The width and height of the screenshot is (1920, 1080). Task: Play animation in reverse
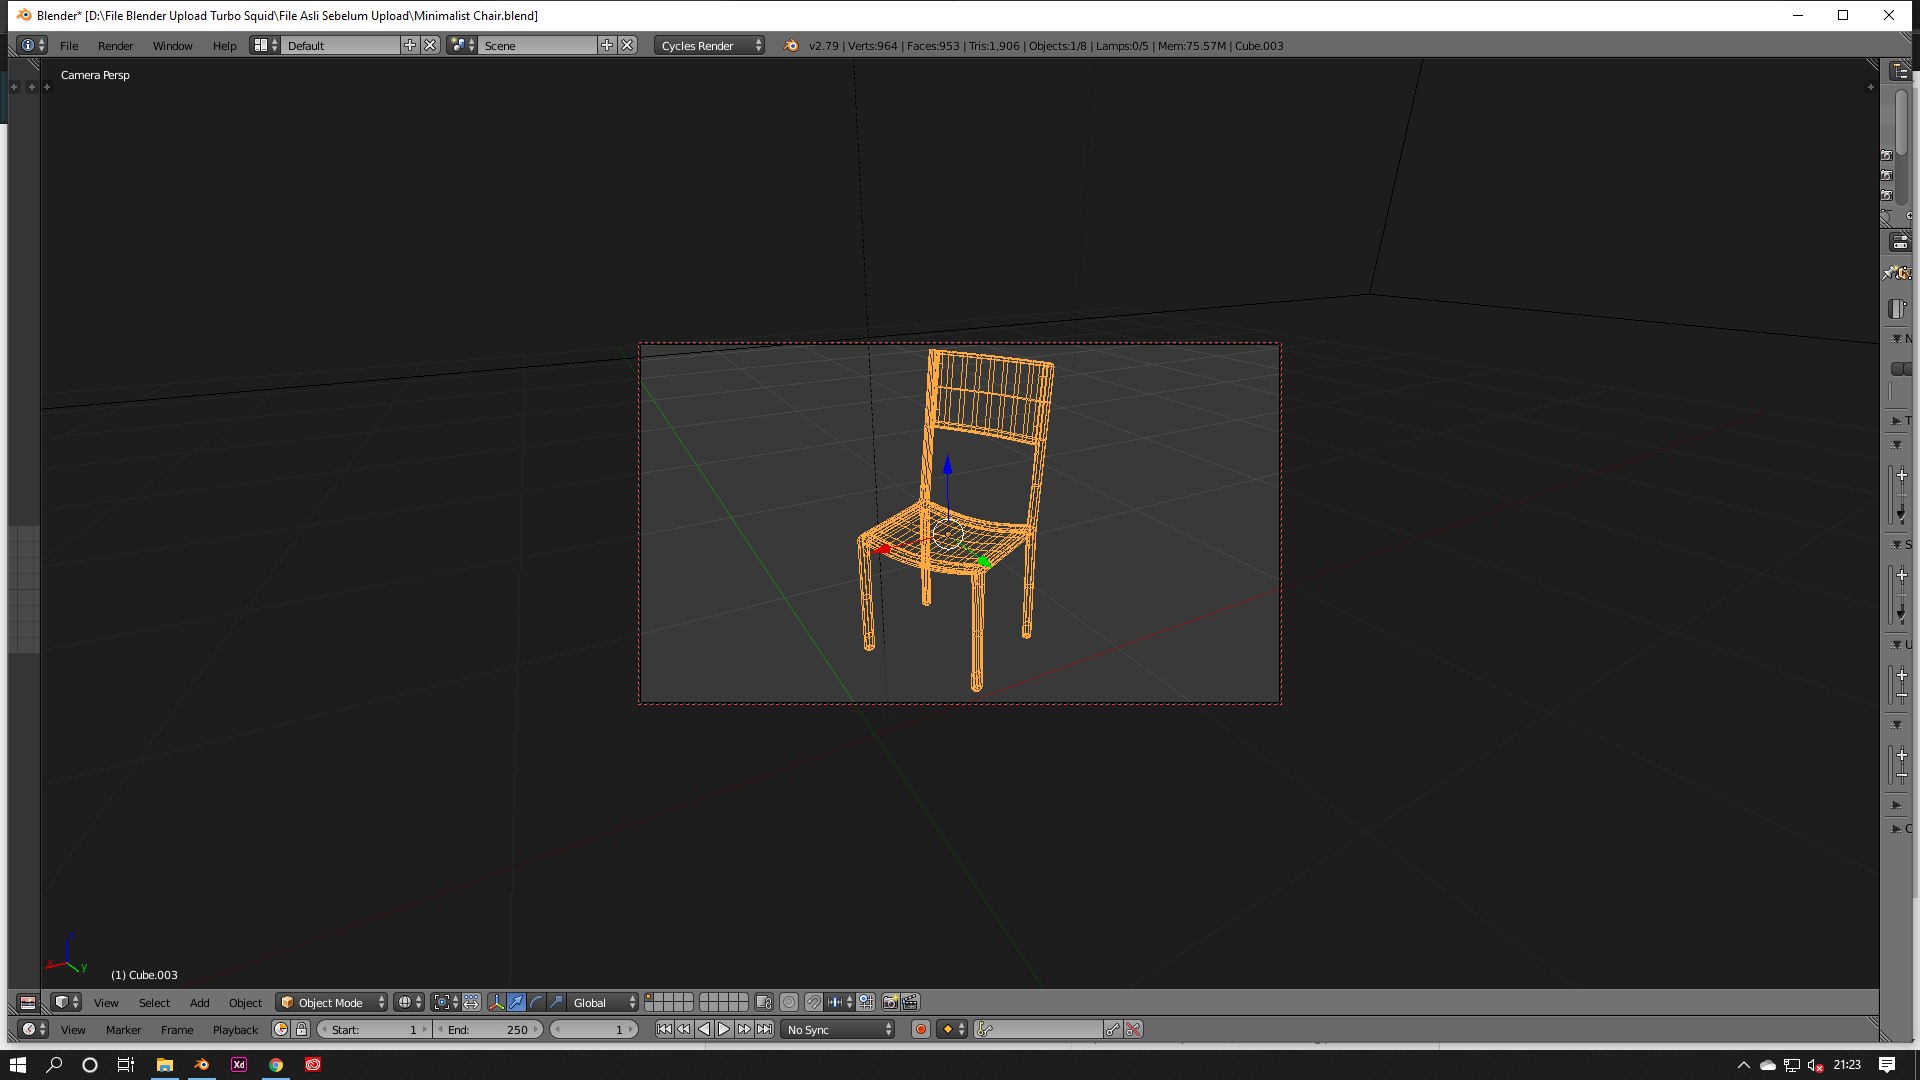point(704,1029)
